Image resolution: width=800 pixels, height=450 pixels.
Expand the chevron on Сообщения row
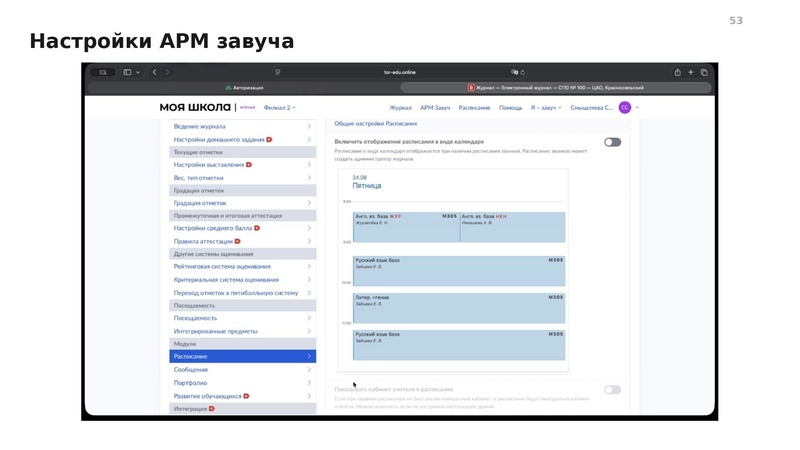[309, 369]
